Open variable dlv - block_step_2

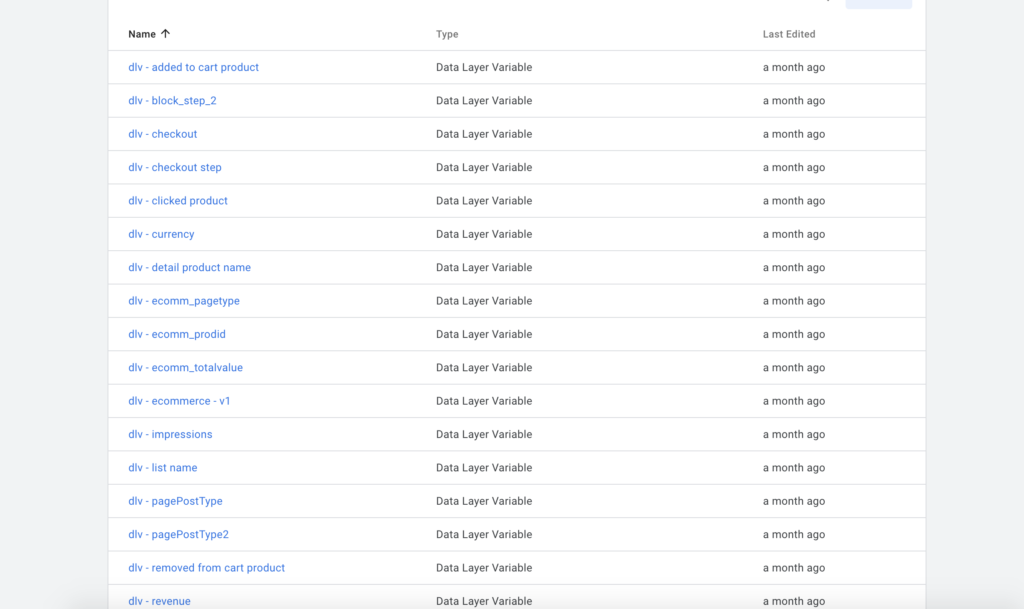tap(172, 101)
